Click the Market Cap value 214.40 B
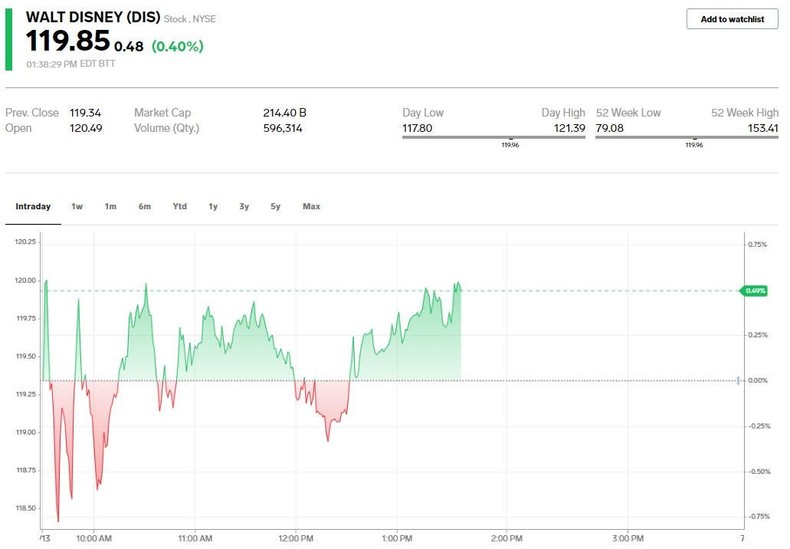The width and height of the screenshot is (790, 549). (x=284, y=113)
